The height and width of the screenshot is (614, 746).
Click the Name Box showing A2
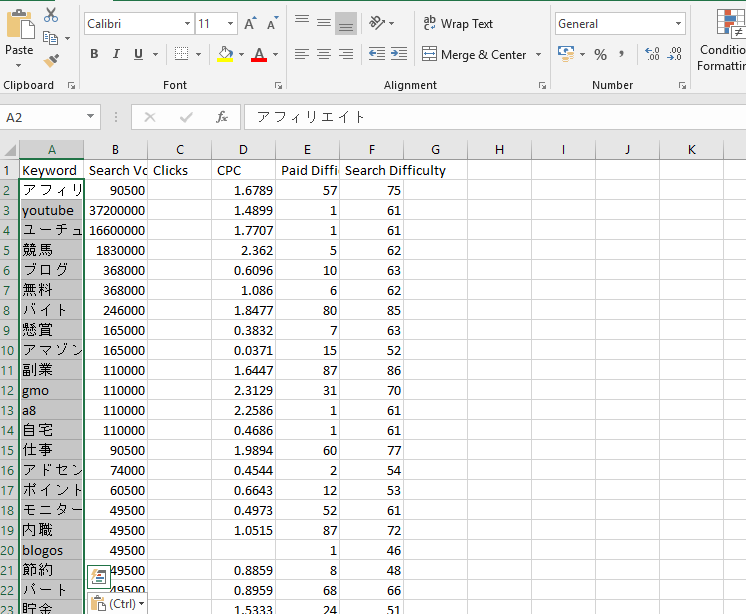click(x=43, y=117)
